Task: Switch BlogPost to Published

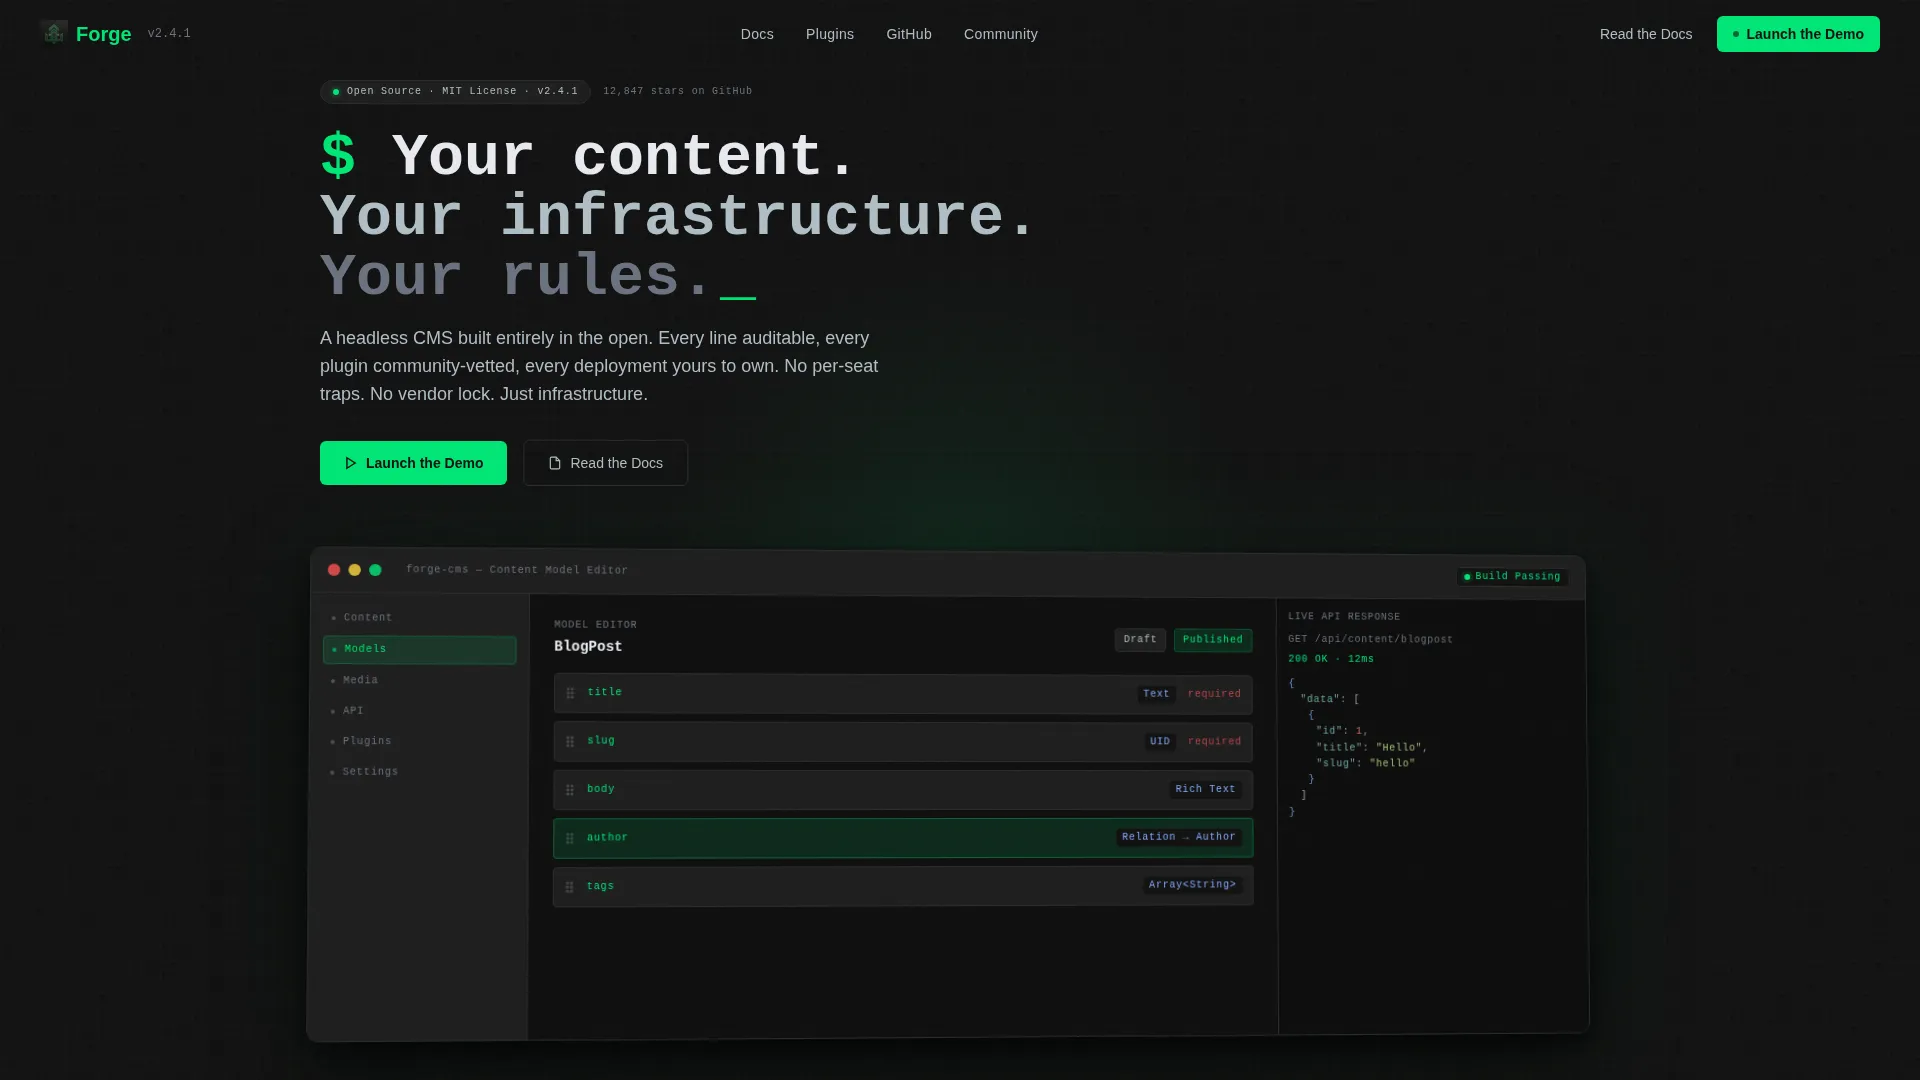Action: pos(1213,640)
